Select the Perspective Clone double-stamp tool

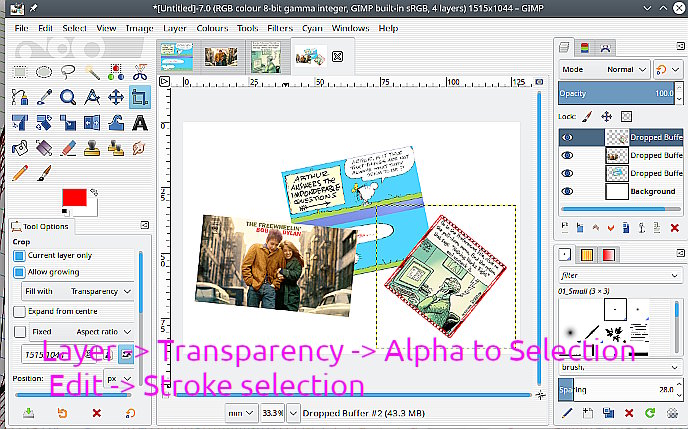[116, 148]
